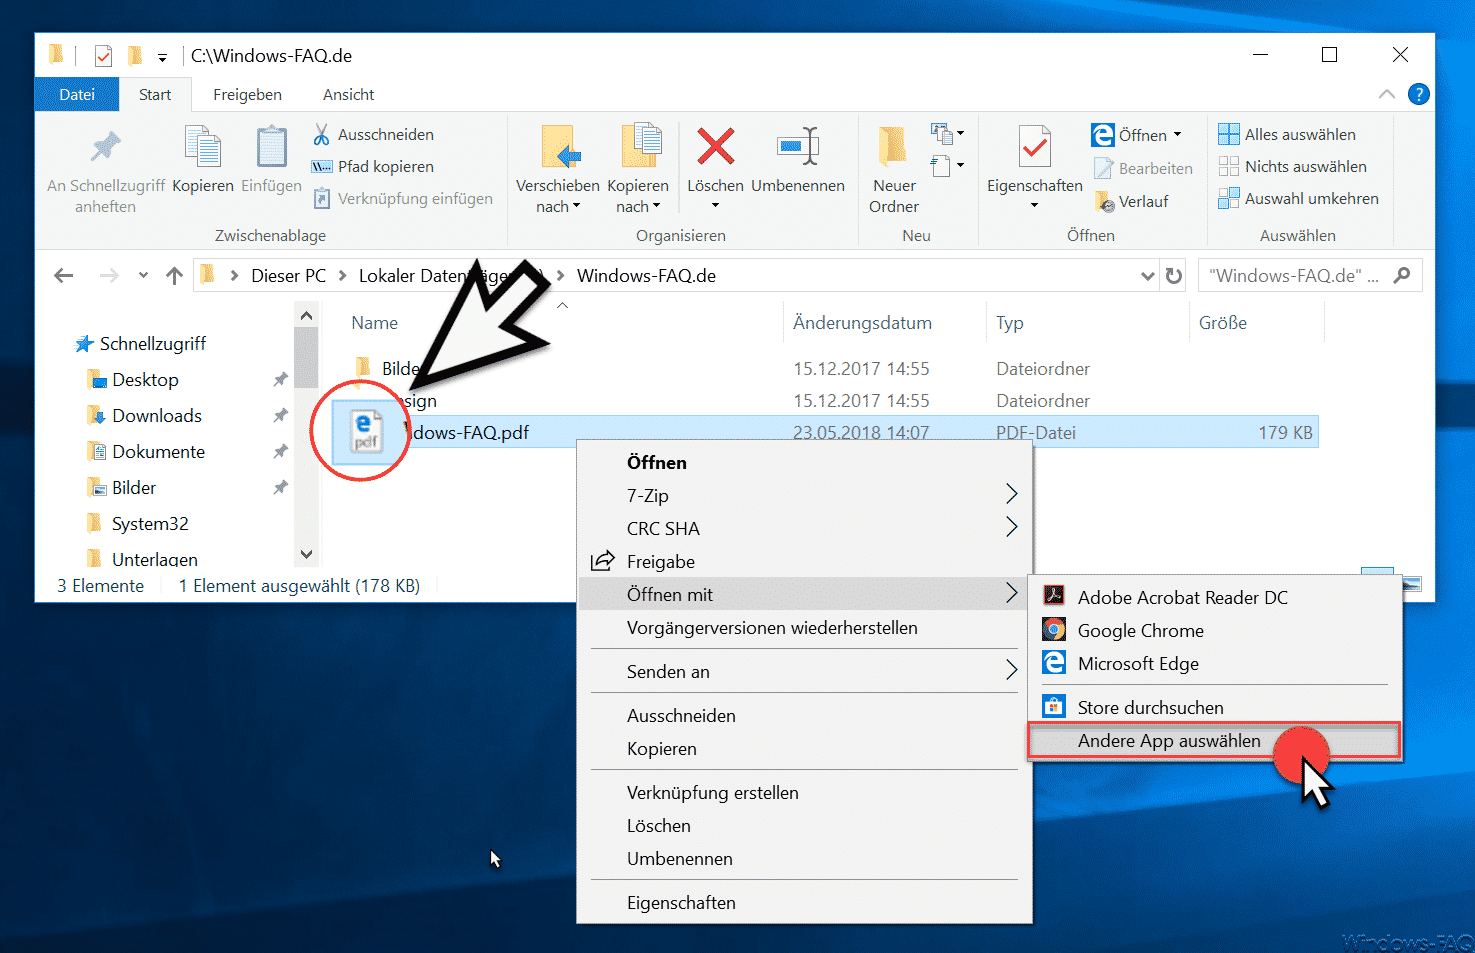The image size is (1475, 953).
Task: Select the Google Chrome icon in the submenu
Action: coord(1054,630)
